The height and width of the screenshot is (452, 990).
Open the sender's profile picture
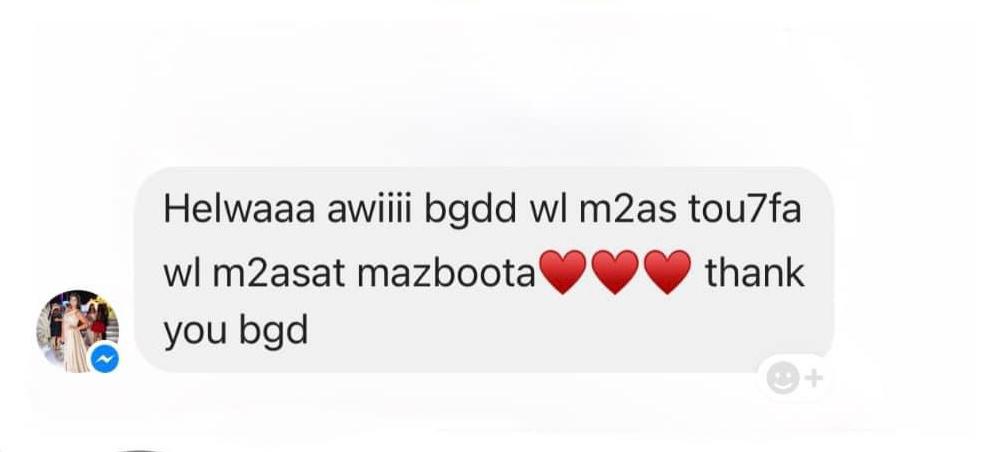[77, 331]
